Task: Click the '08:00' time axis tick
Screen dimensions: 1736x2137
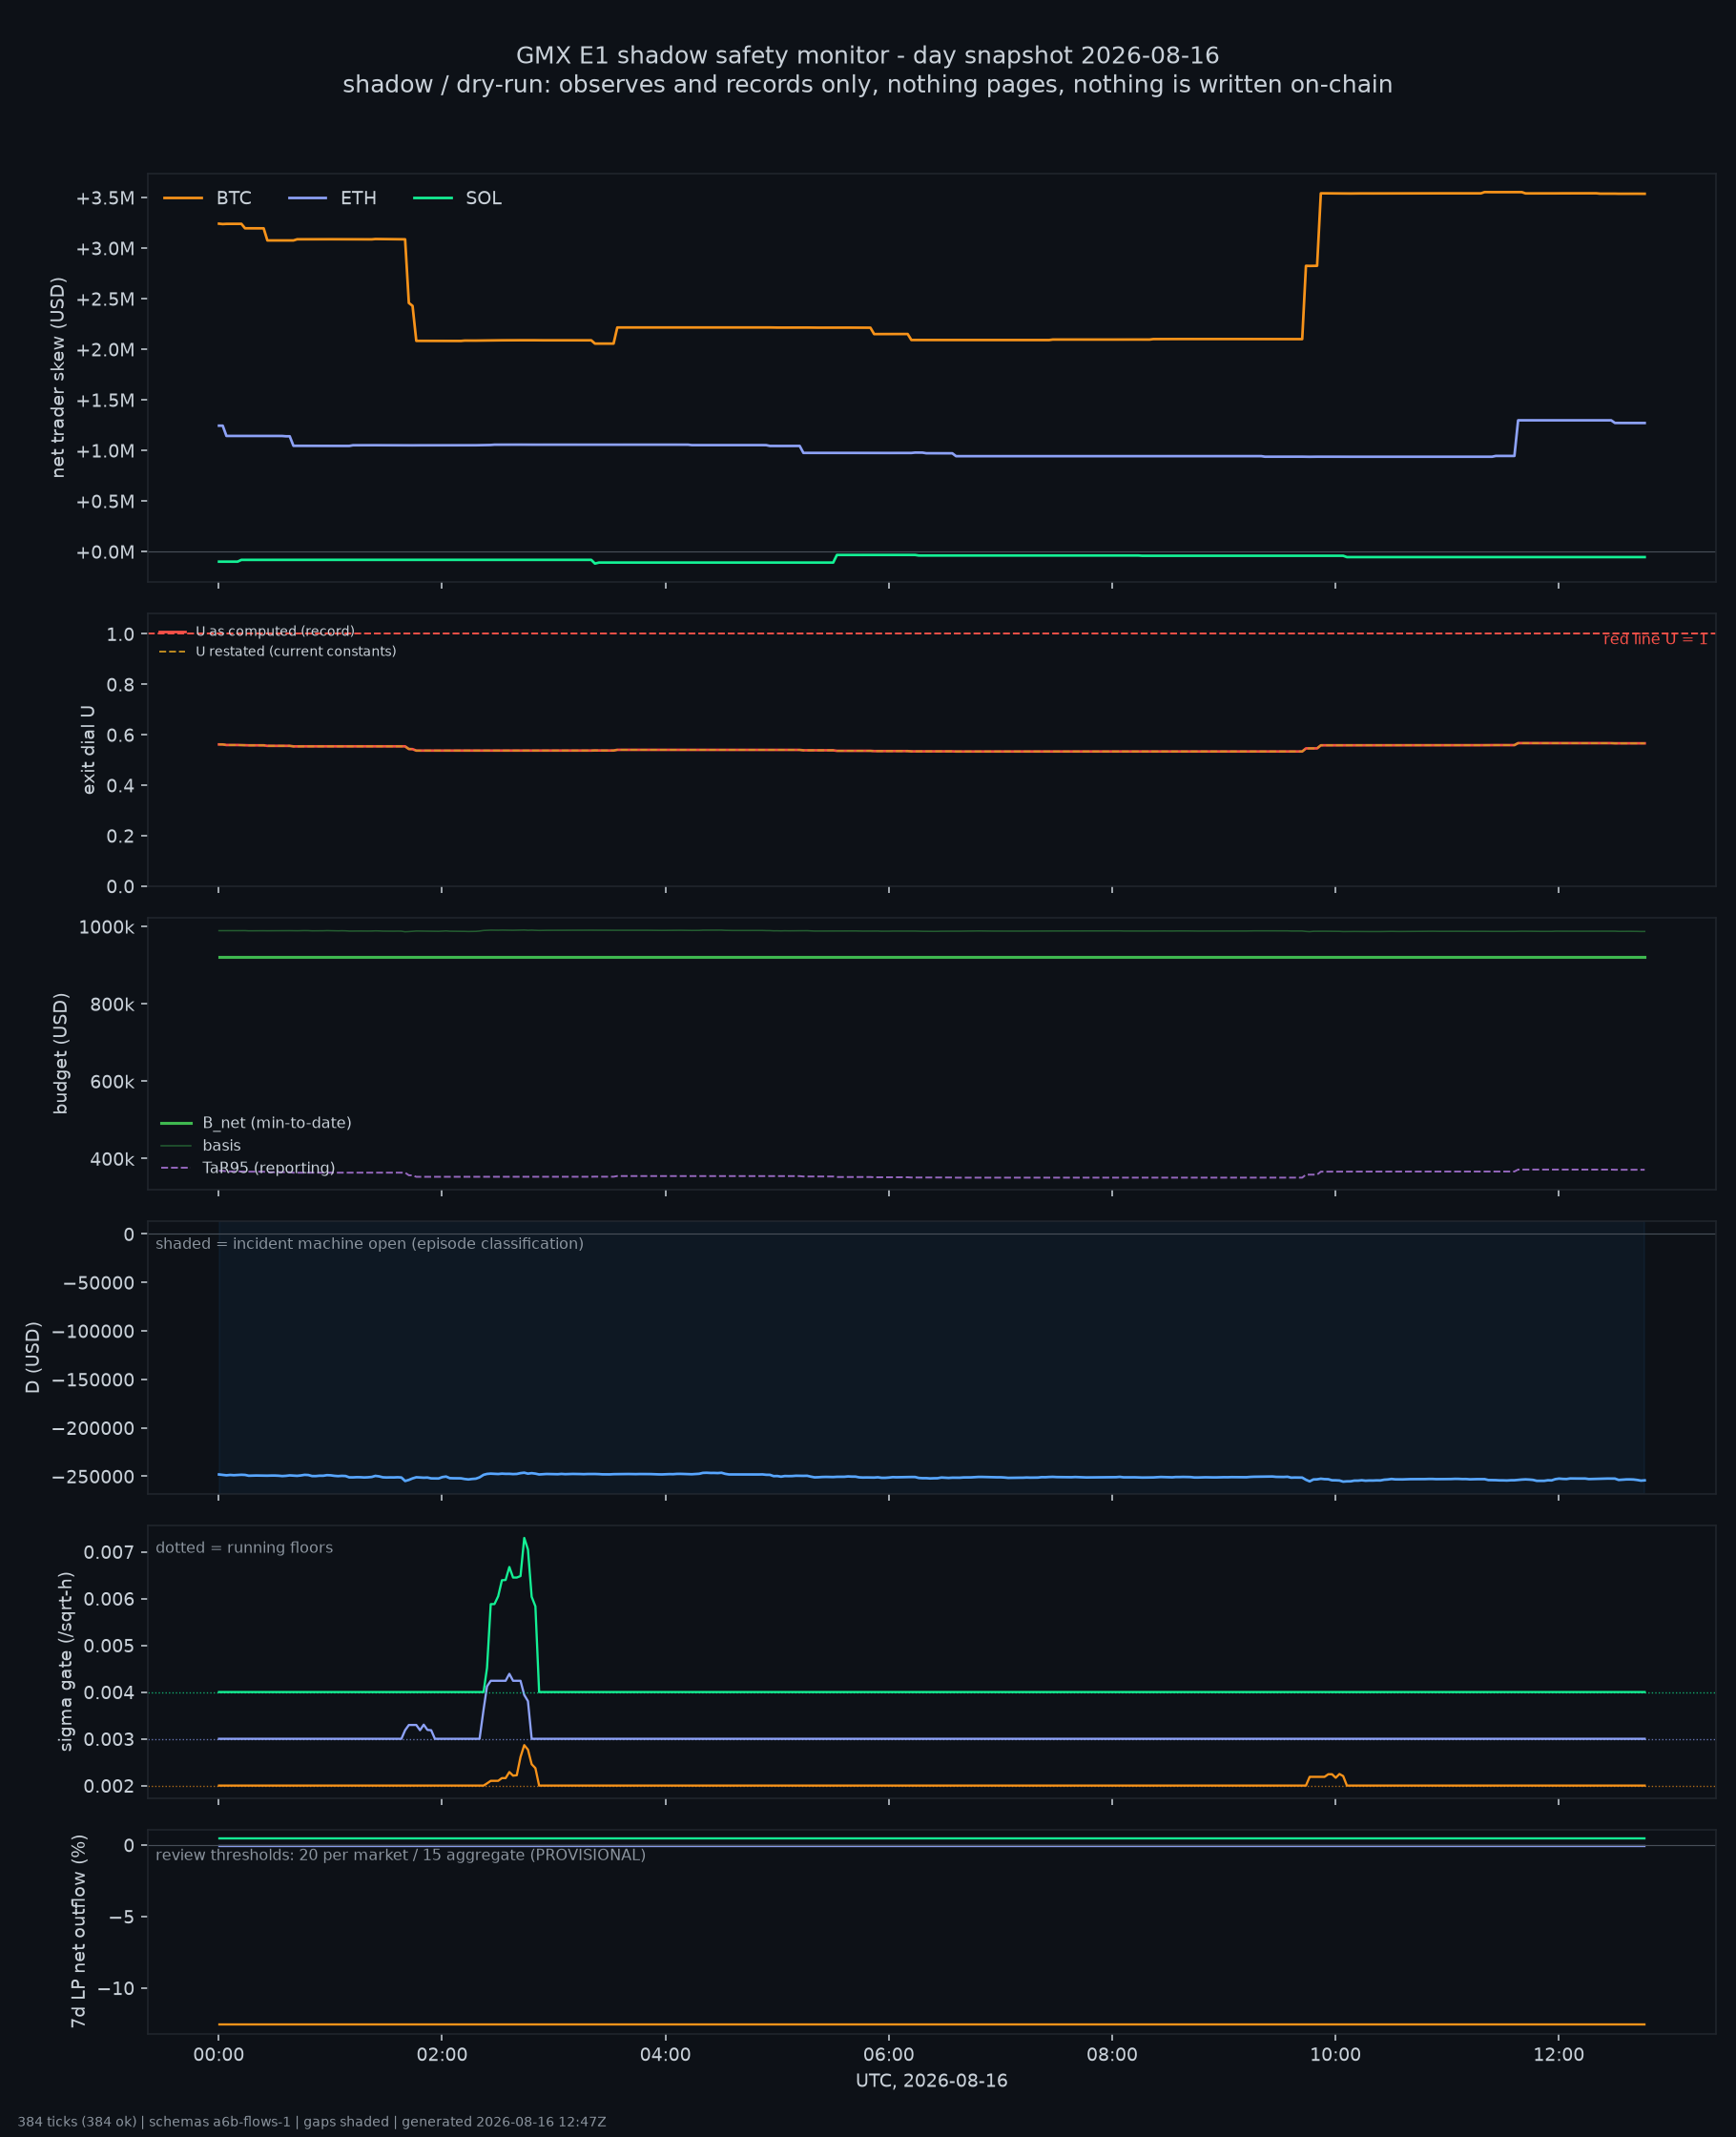Action: point(1112,2055)
